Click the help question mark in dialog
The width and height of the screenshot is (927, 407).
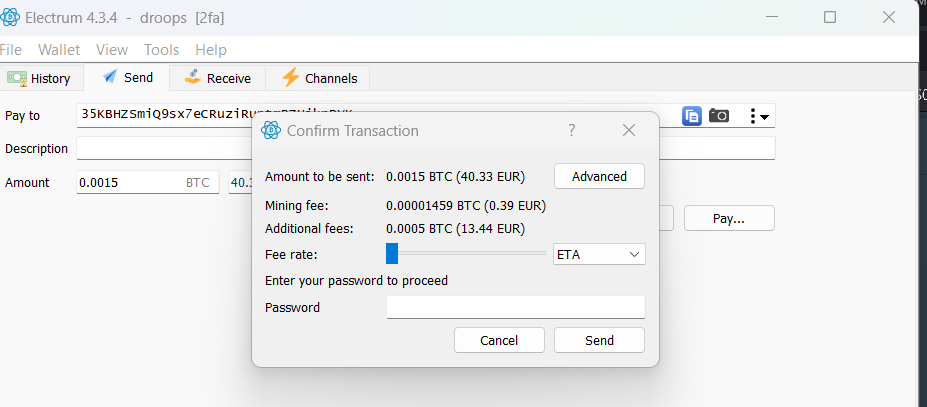pyautogui.click(x=572, y=131)
